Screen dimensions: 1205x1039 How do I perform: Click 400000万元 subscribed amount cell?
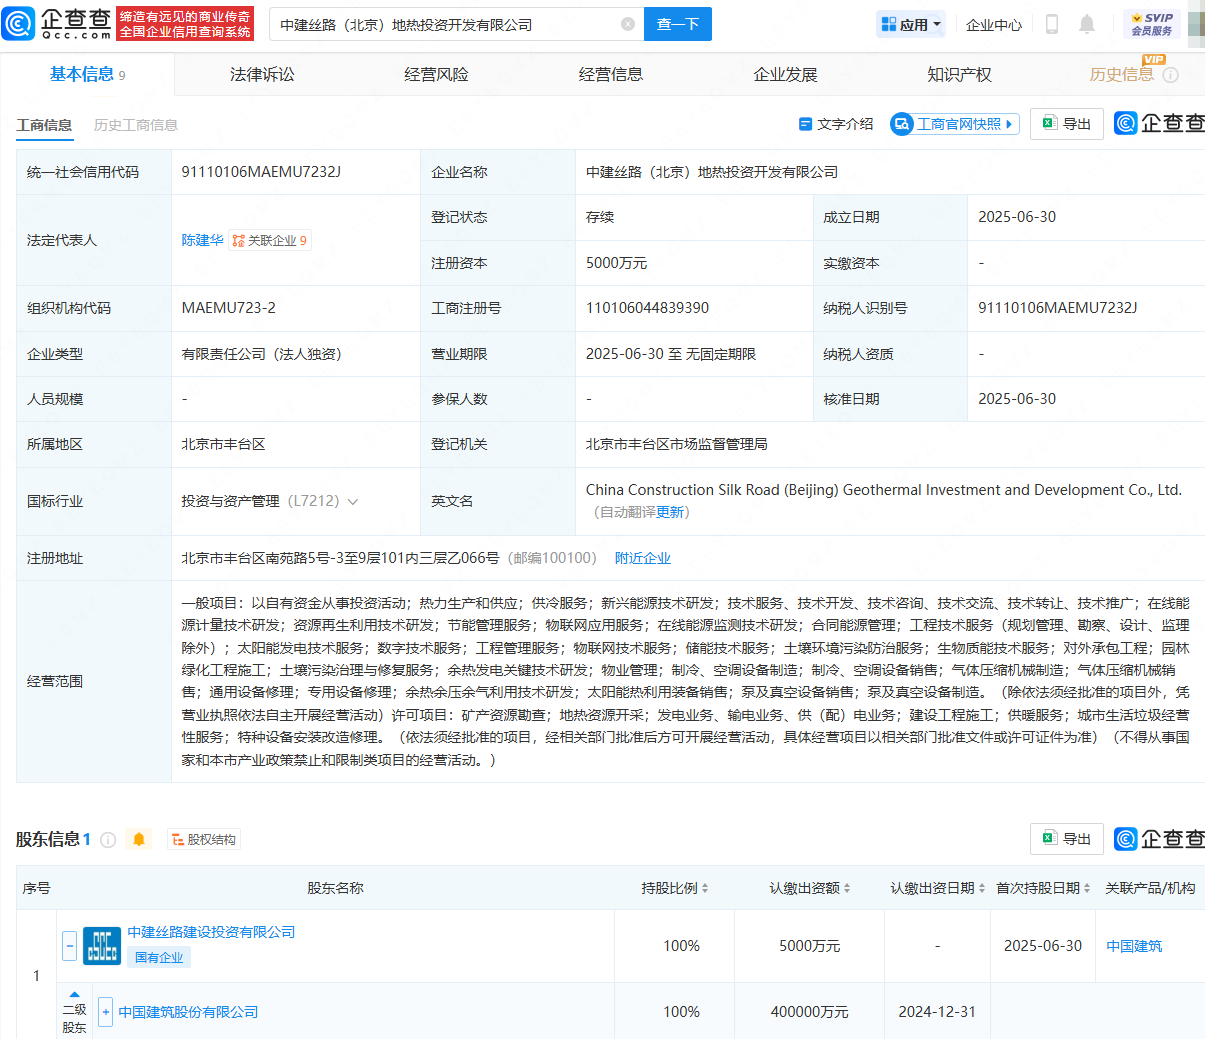tap(809, 1012)
